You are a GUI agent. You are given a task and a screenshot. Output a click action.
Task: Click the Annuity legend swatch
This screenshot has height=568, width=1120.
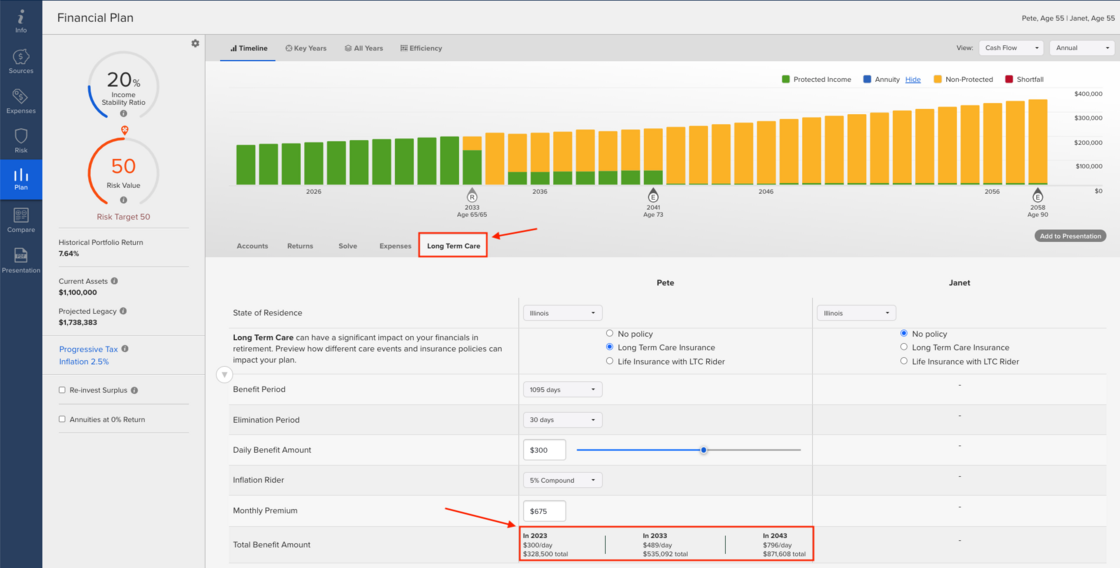867,79
